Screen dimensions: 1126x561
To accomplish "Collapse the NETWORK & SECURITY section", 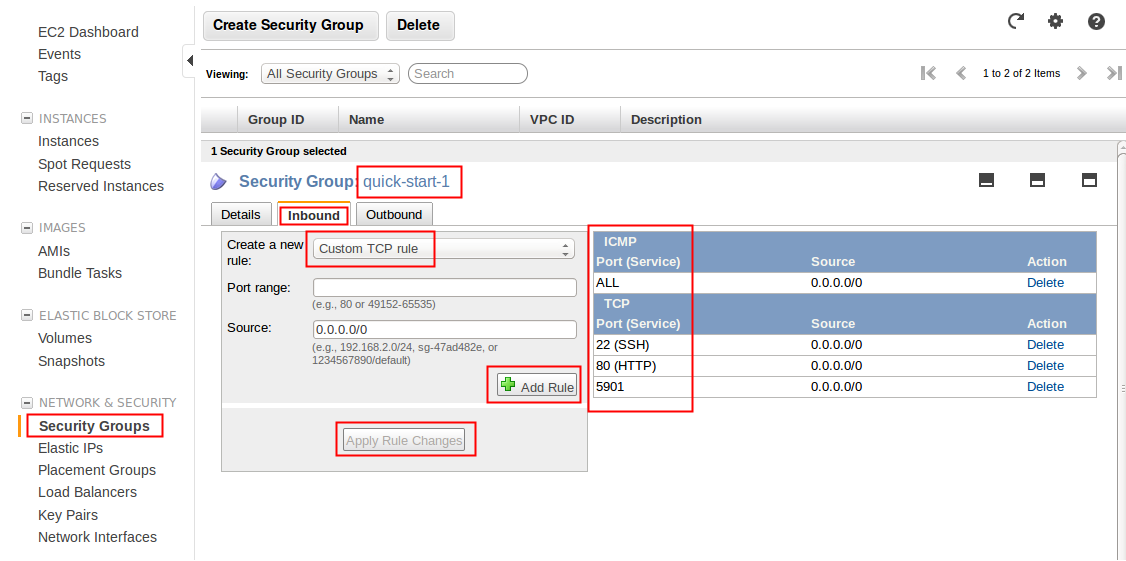I will point(27,403).
